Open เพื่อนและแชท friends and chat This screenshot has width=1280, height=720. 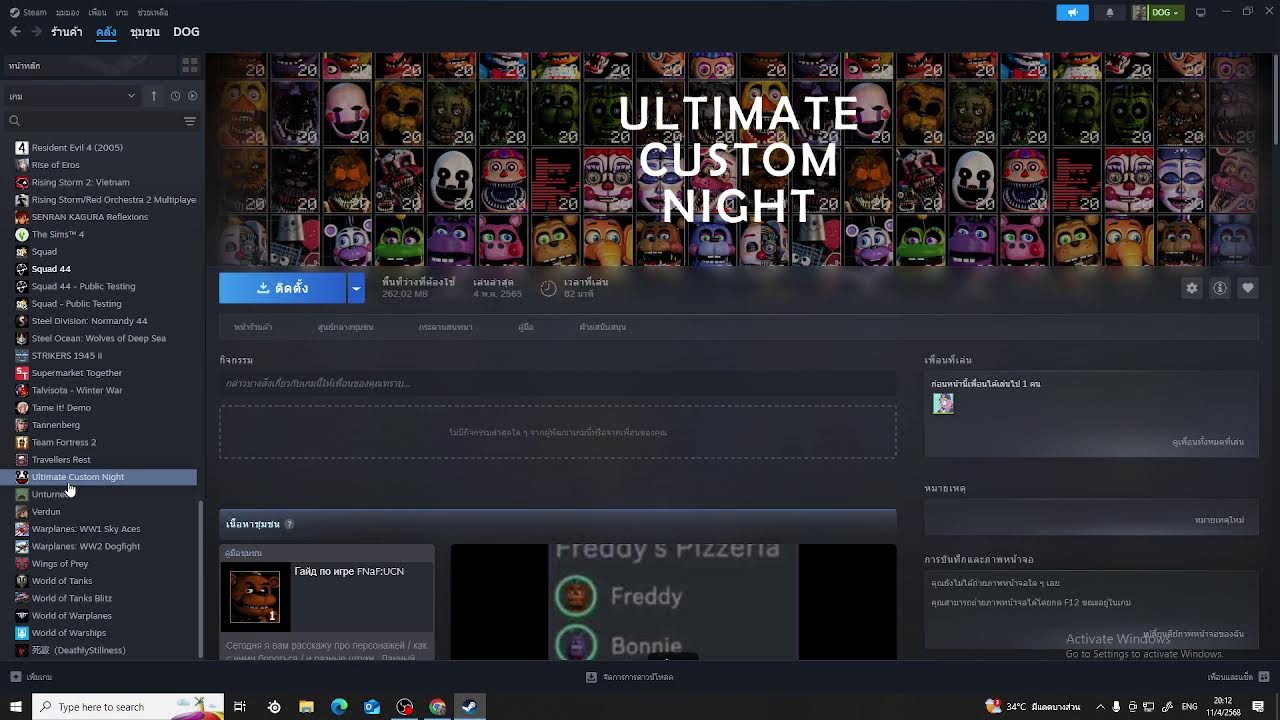click(x=1238, y=677)
